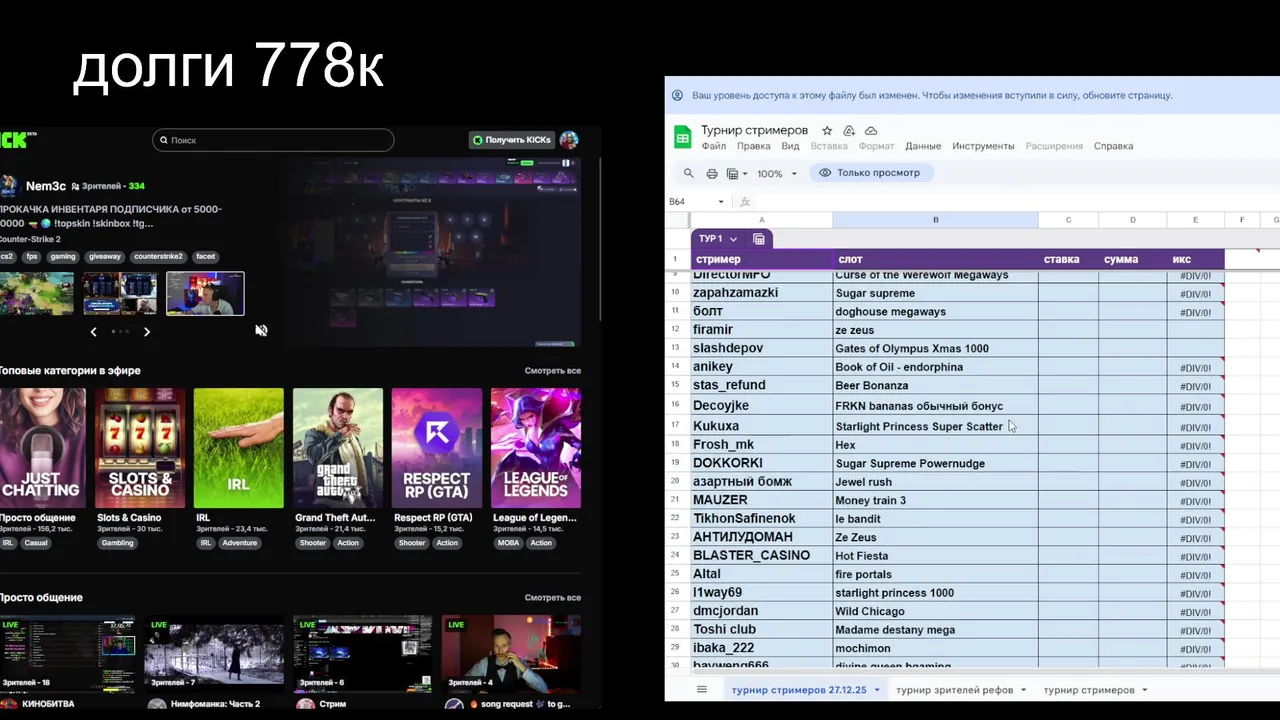1280x720 pixels.
Task: Click account icon in access notification bar
Action: click(x=678, y=96)
